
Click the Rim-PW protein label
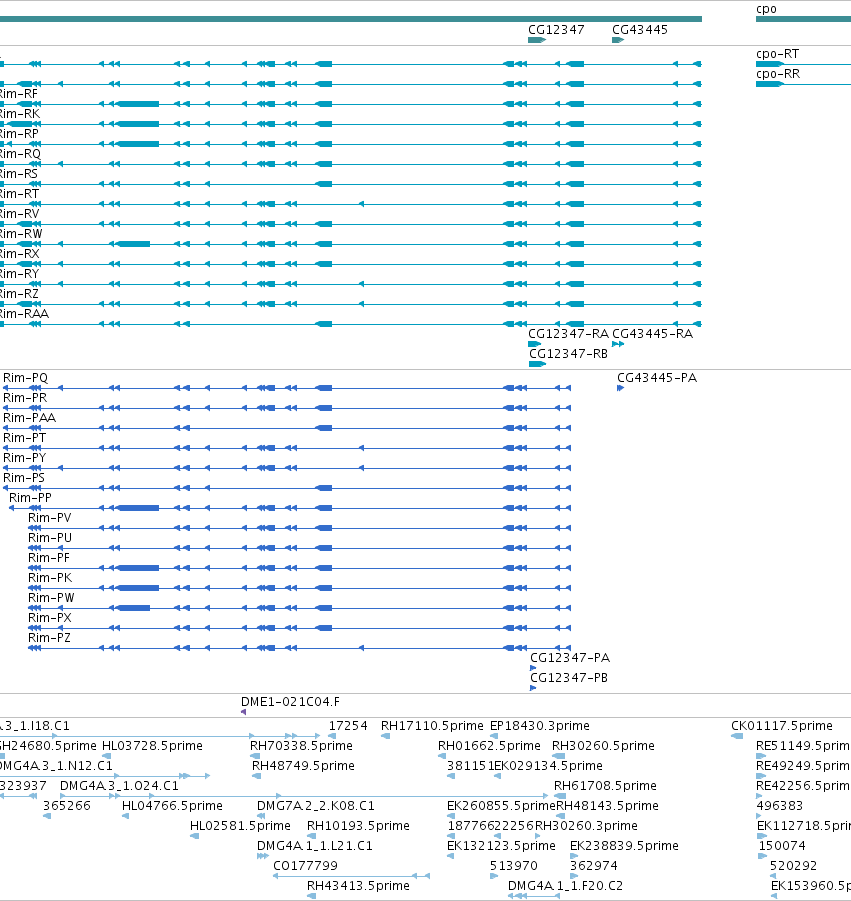tap(51, 598)
